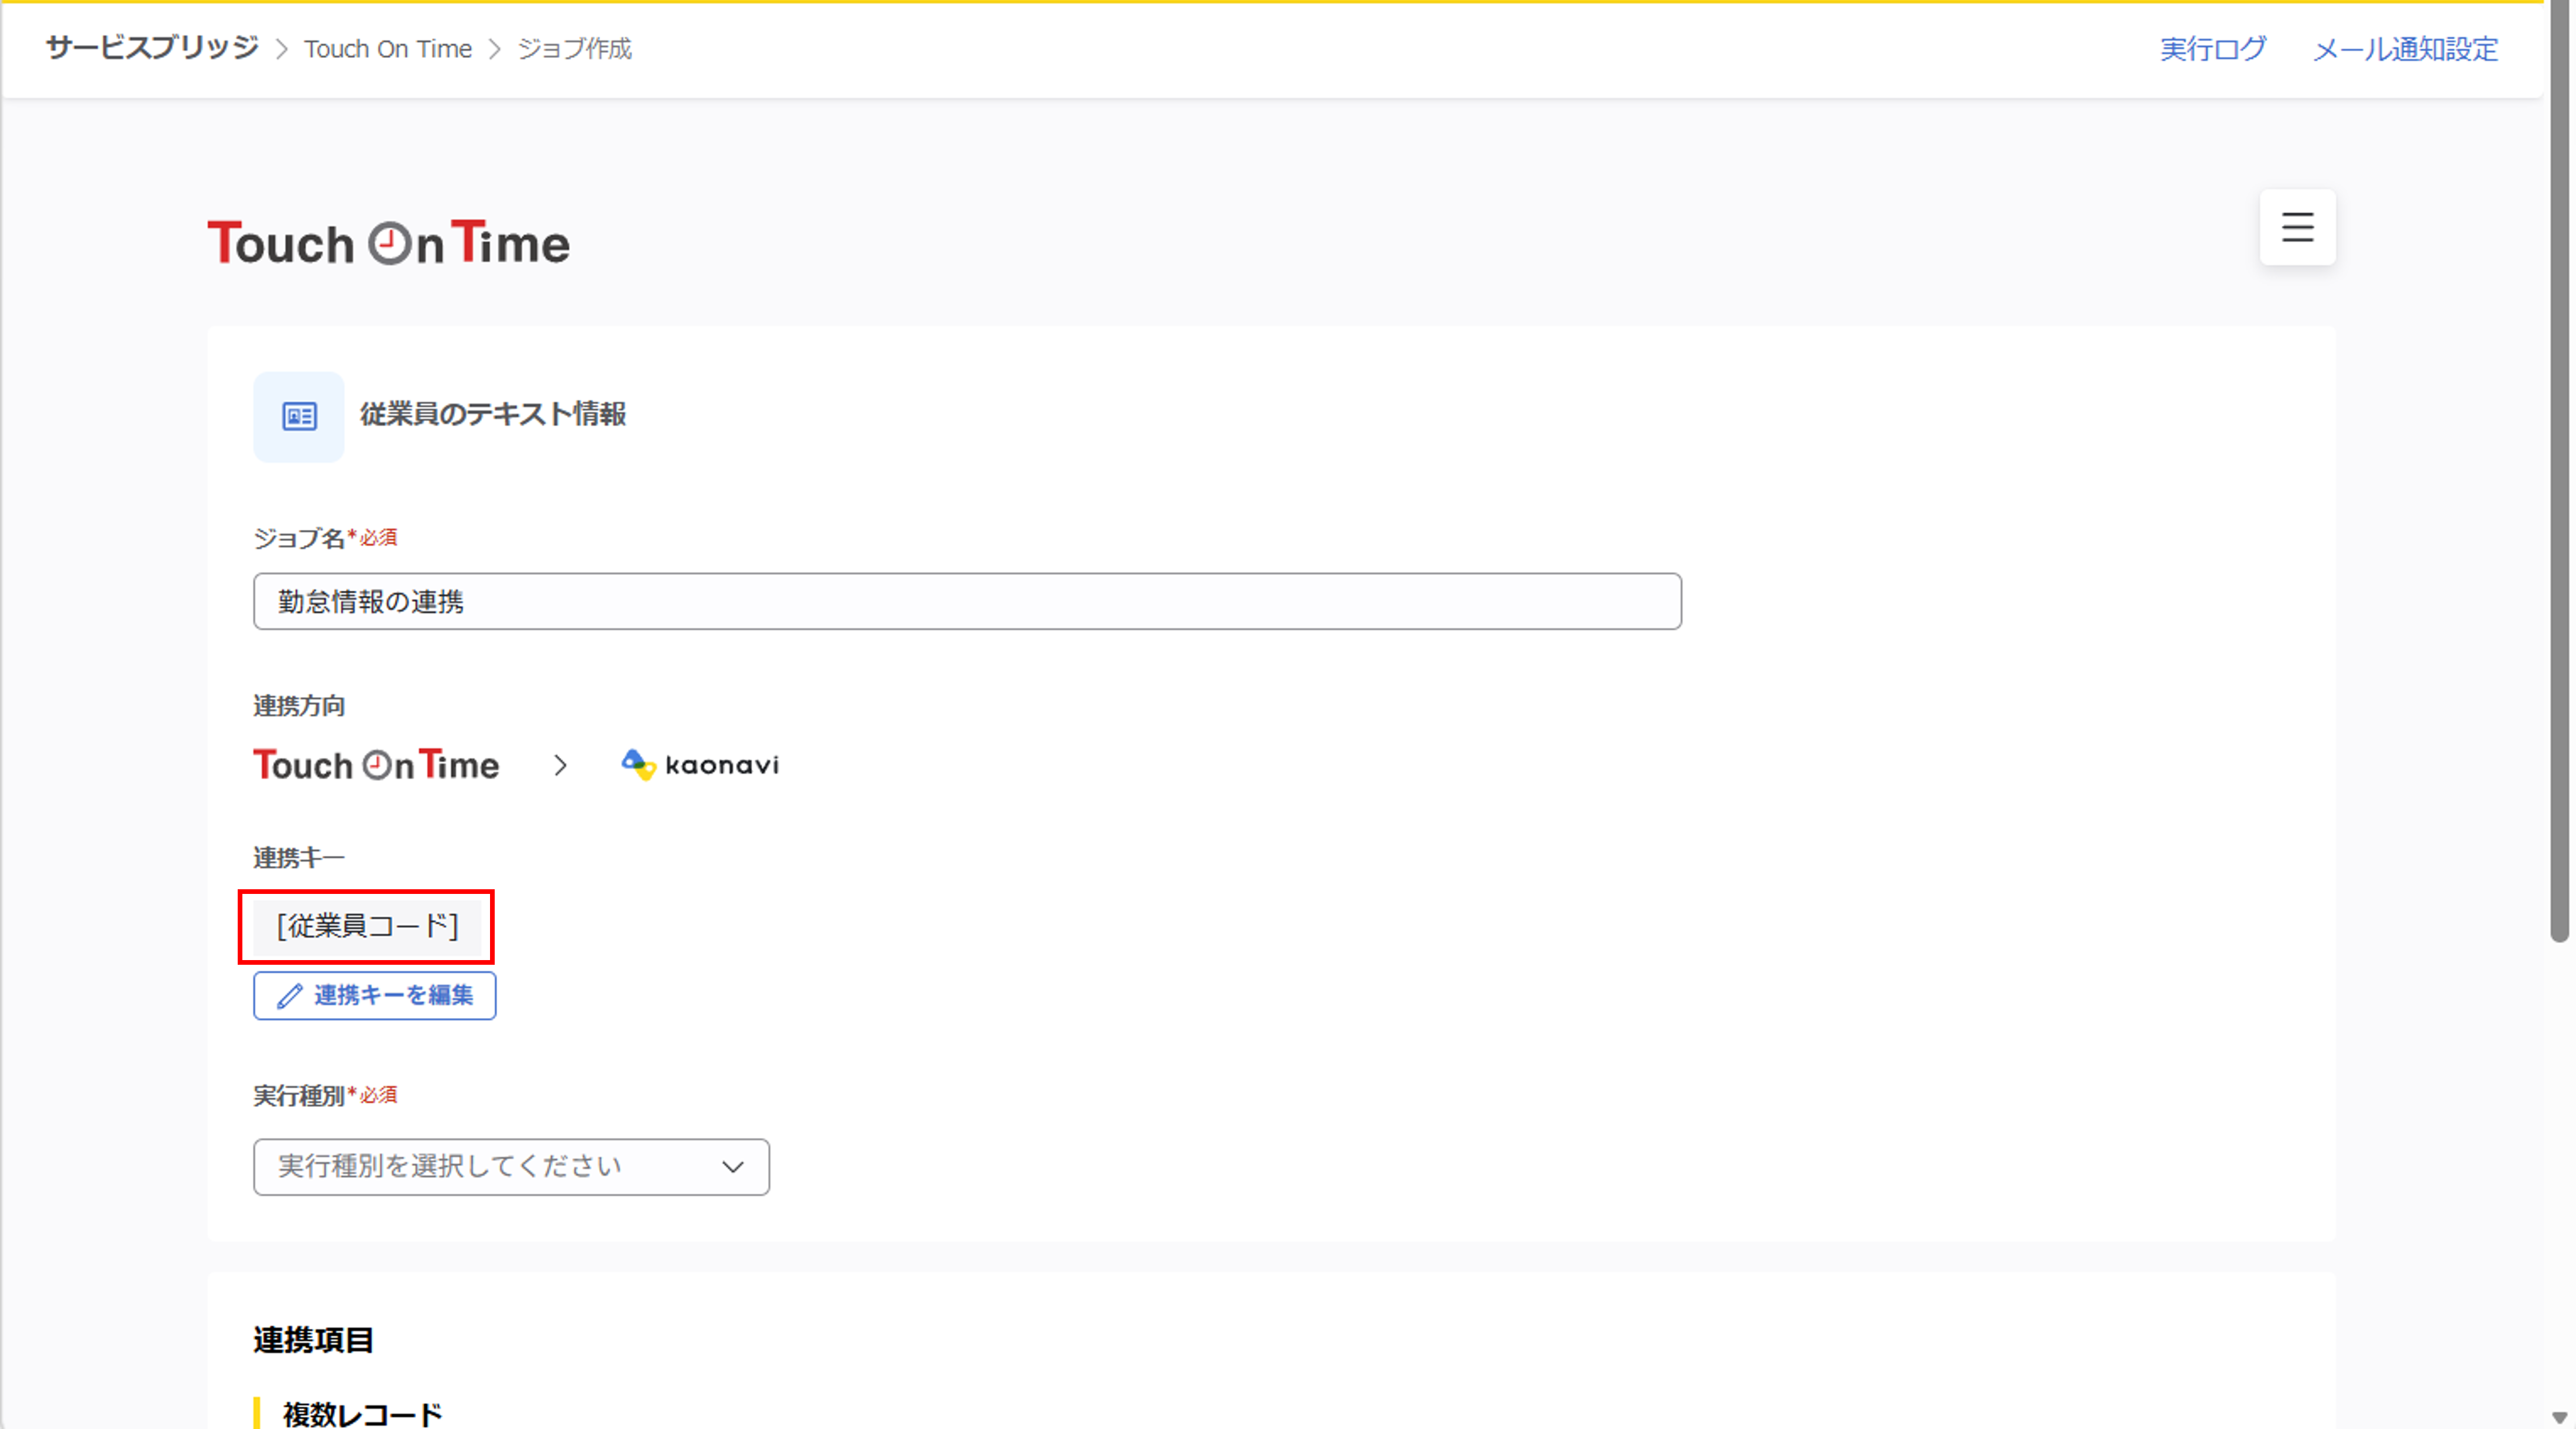The image size is (2576, 1429).
Task: Click the kaonavi logo
Action: pyautogui.click(x=700, y=765)
